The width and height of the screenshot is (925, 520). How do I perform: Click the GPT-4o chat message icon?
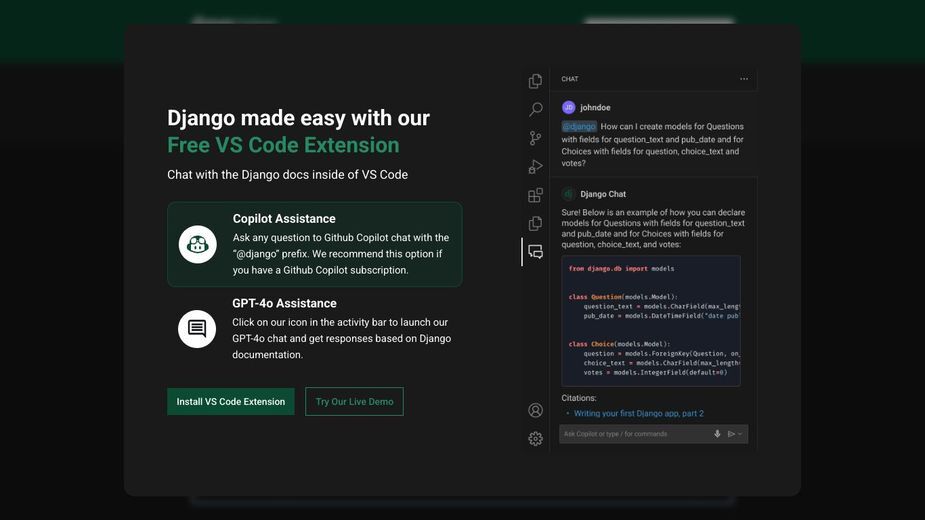pyautogui.click(x=197, y=329)
